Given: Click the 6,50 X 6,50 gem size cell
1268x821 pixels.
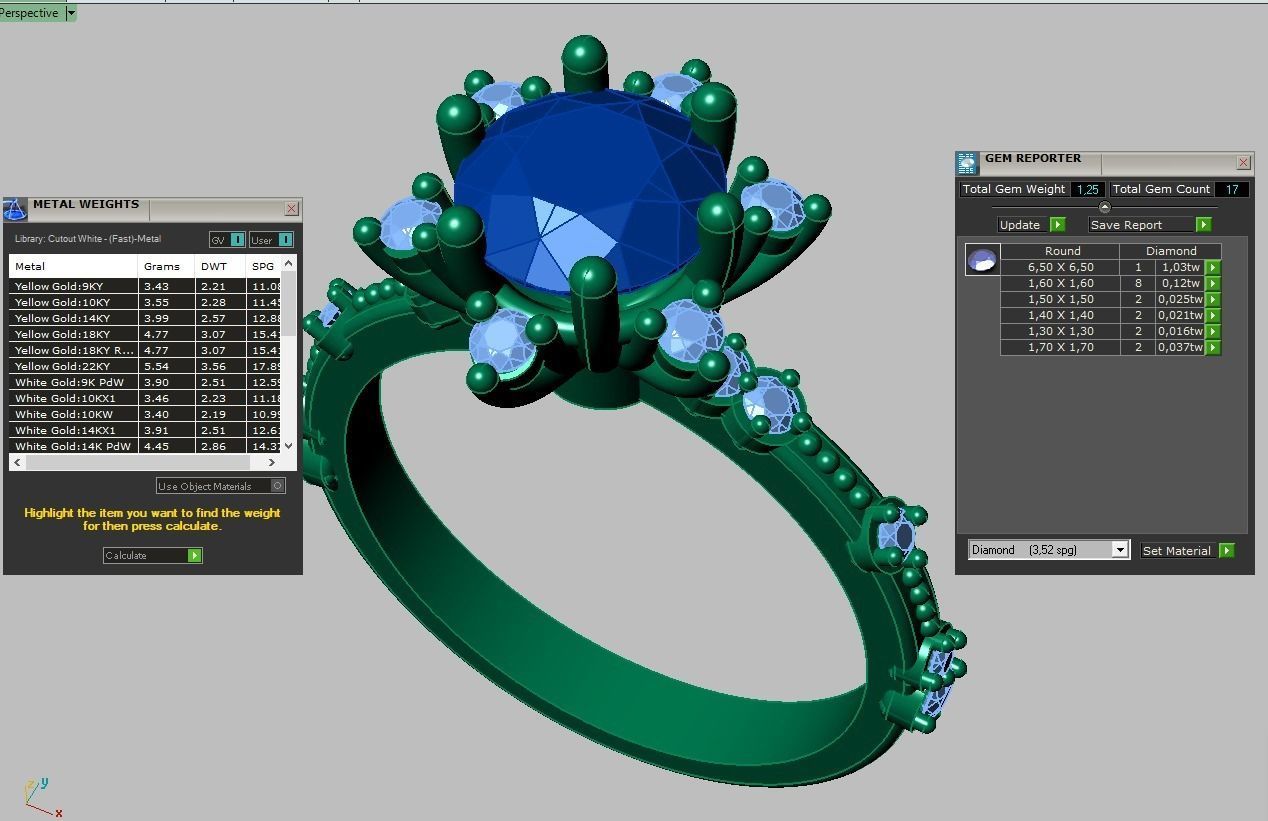Looking at the screenshot, I should [1060, 267].
